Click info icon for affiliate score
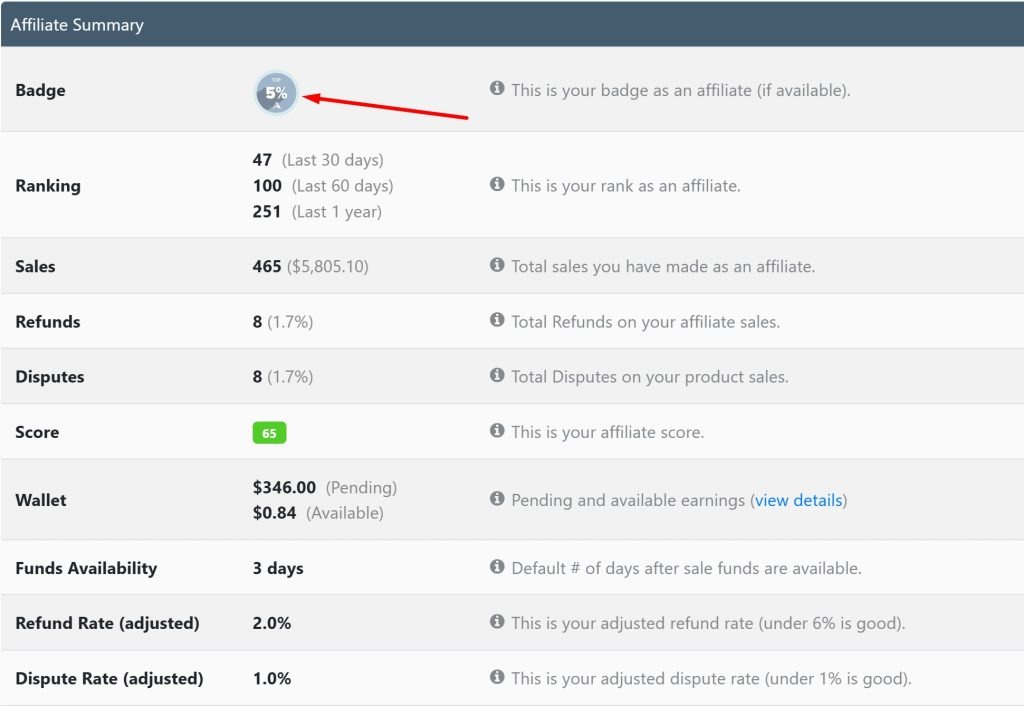This screenshot has width=1024, height=706. pos(497,430)
